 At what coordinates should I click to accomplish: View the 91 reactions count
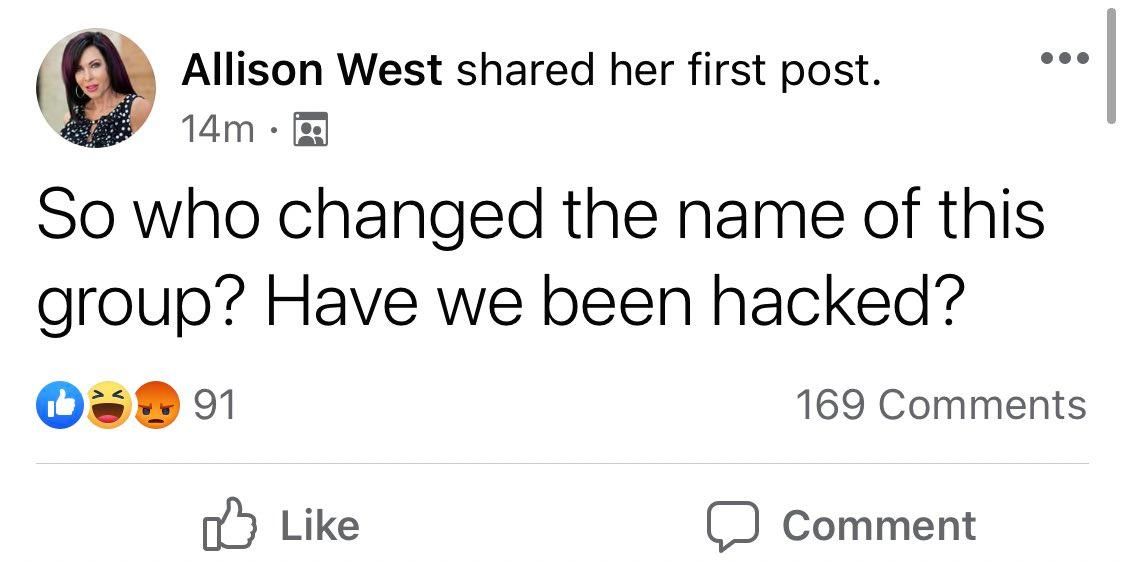pos(214,406)
